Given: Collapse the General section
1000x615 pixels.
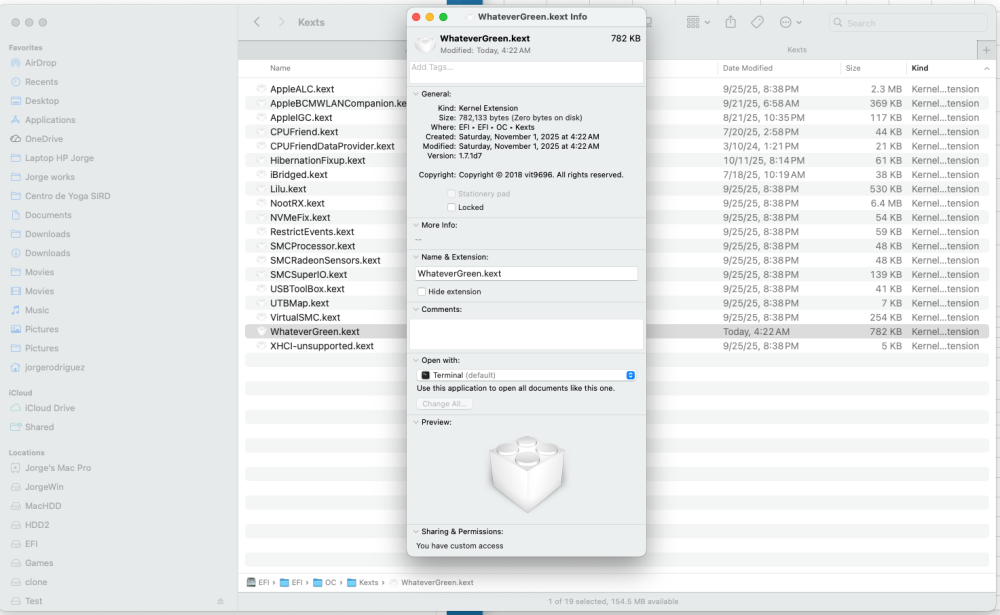Looking at the screenshot, I should [416, 94].
